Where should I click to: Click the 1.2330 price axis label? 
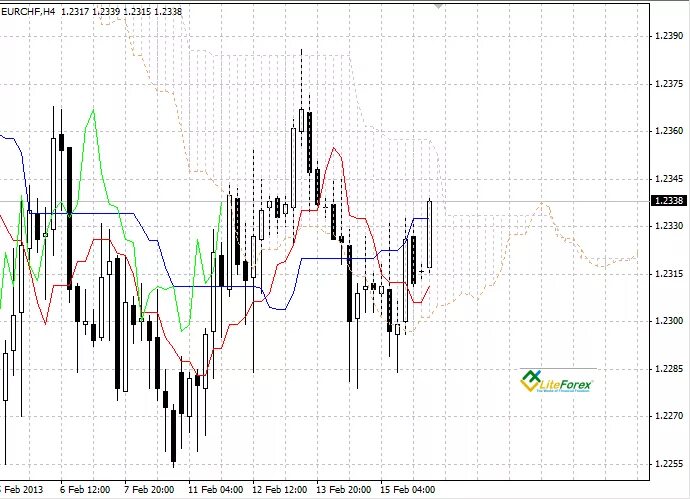tap(669, 226)
